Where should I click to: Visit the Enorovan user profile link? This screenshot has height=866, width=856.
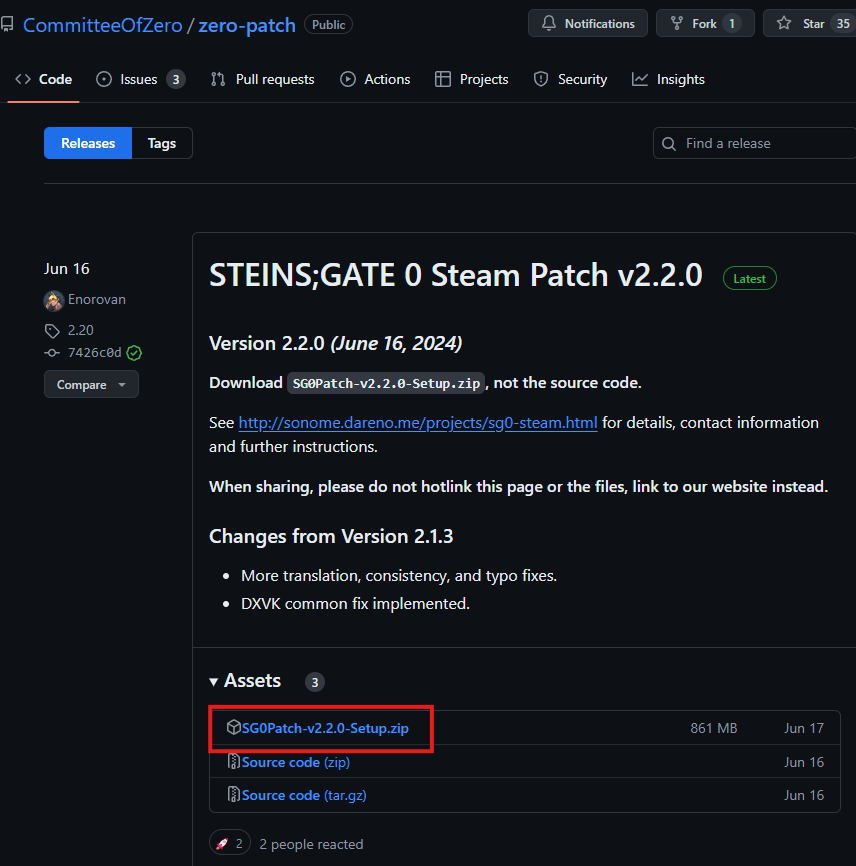[x=97, y=299]
